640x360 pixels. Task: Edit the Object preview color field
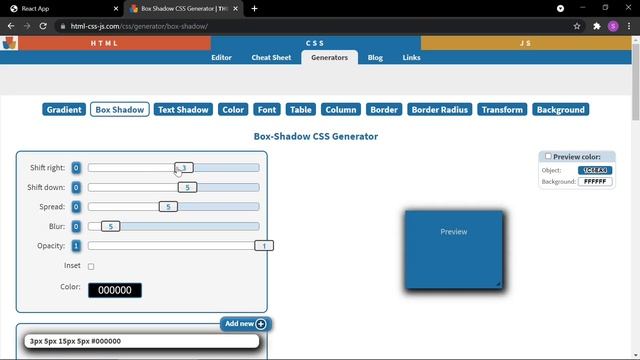(595, 170)
